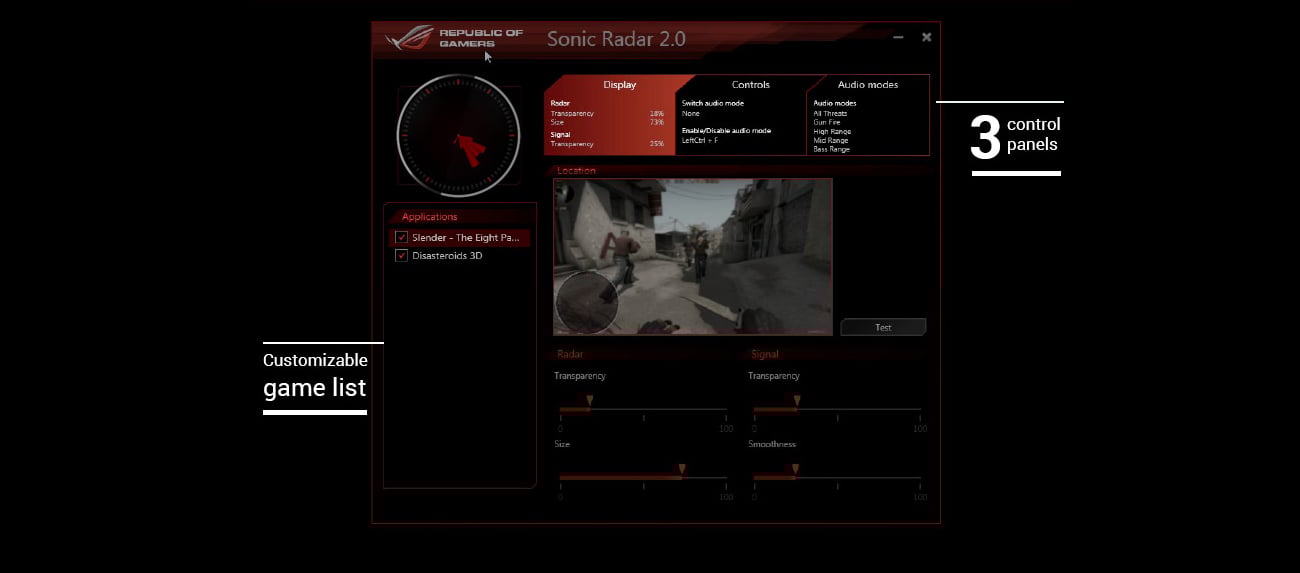Click the Gun Fire audio mode text
The height and width of the screenshot is (573, 1300).
click(x=827, y=122)
